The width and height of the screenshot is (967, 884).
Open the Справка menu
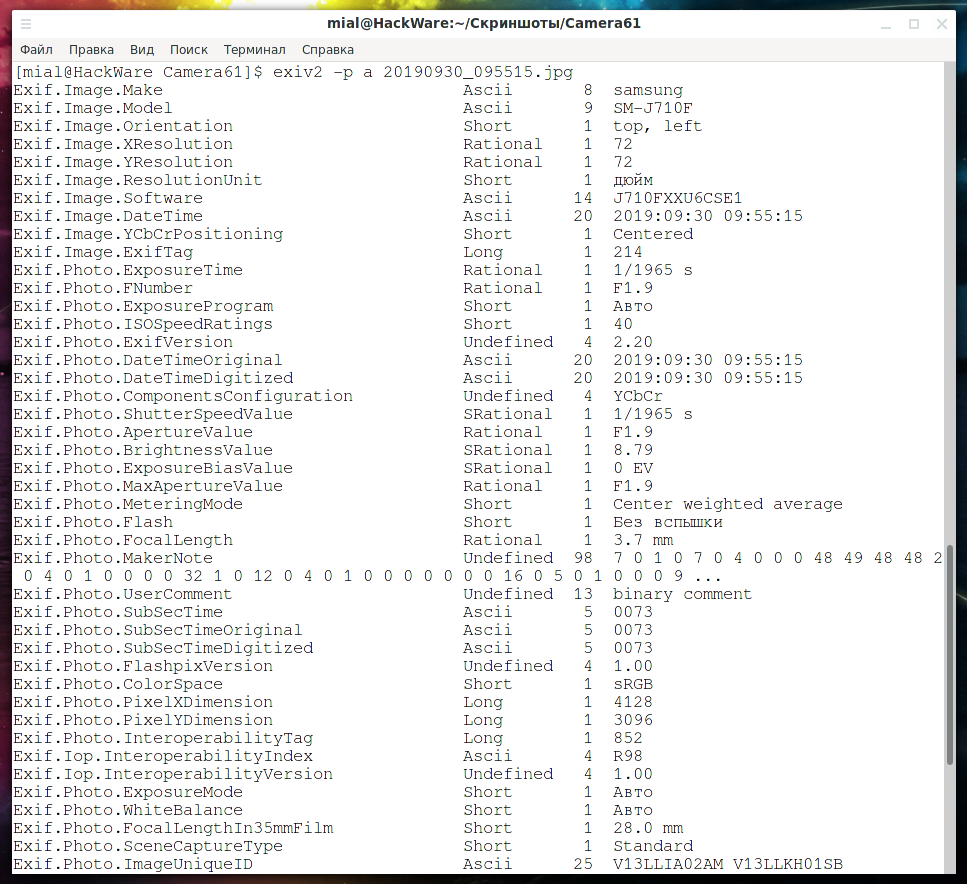pyautogui.click(x=328, y=49)
